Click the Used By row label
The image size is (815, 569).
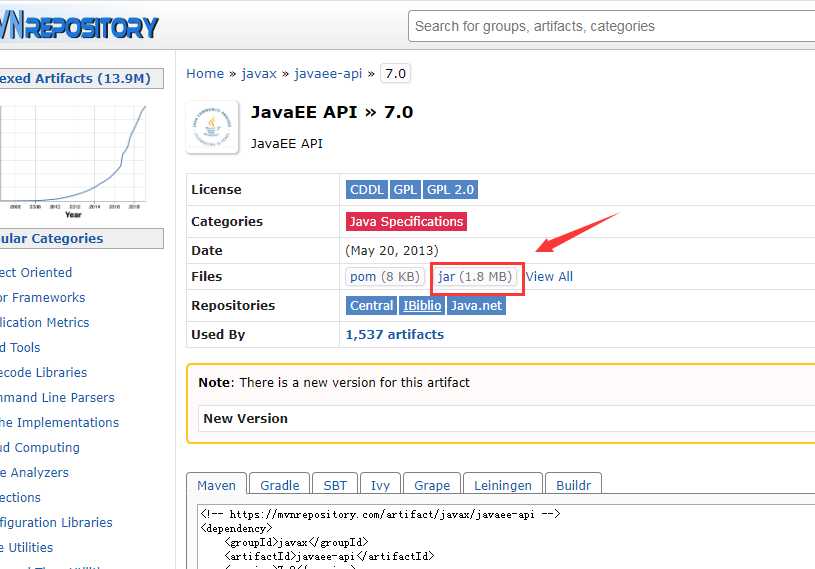(x=218, y=335)
